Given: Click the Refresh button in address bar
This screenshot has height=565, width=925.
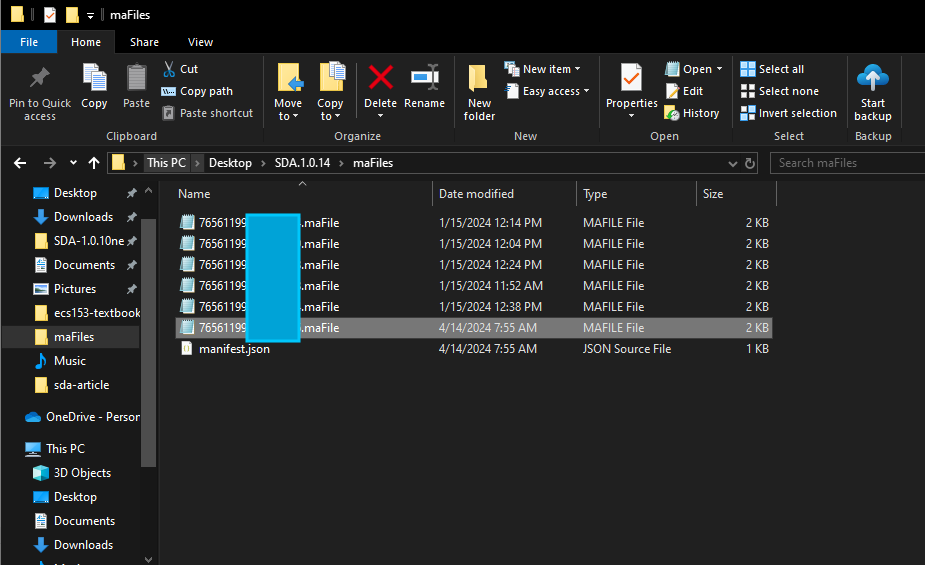Looking at the screenshot, I should pyautogui.click(x=750, y=163).
